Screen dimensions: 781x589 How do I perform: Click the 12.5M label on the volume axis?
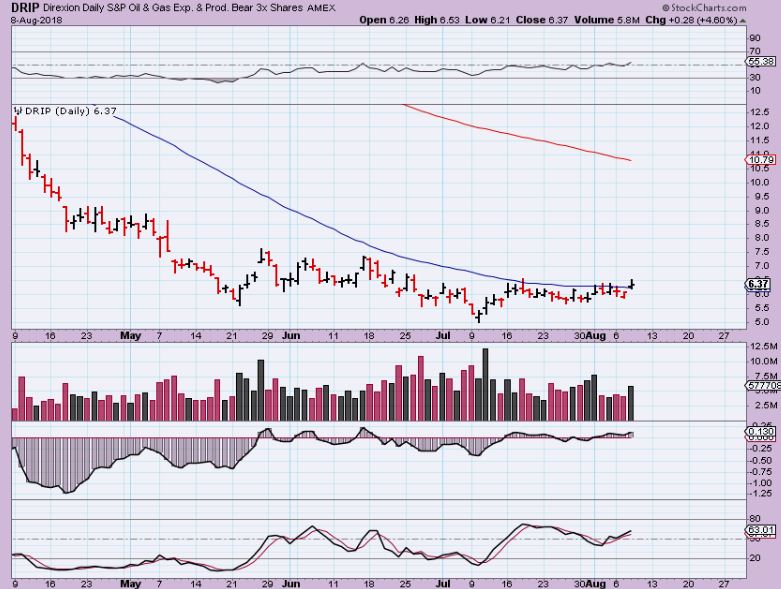764,346
